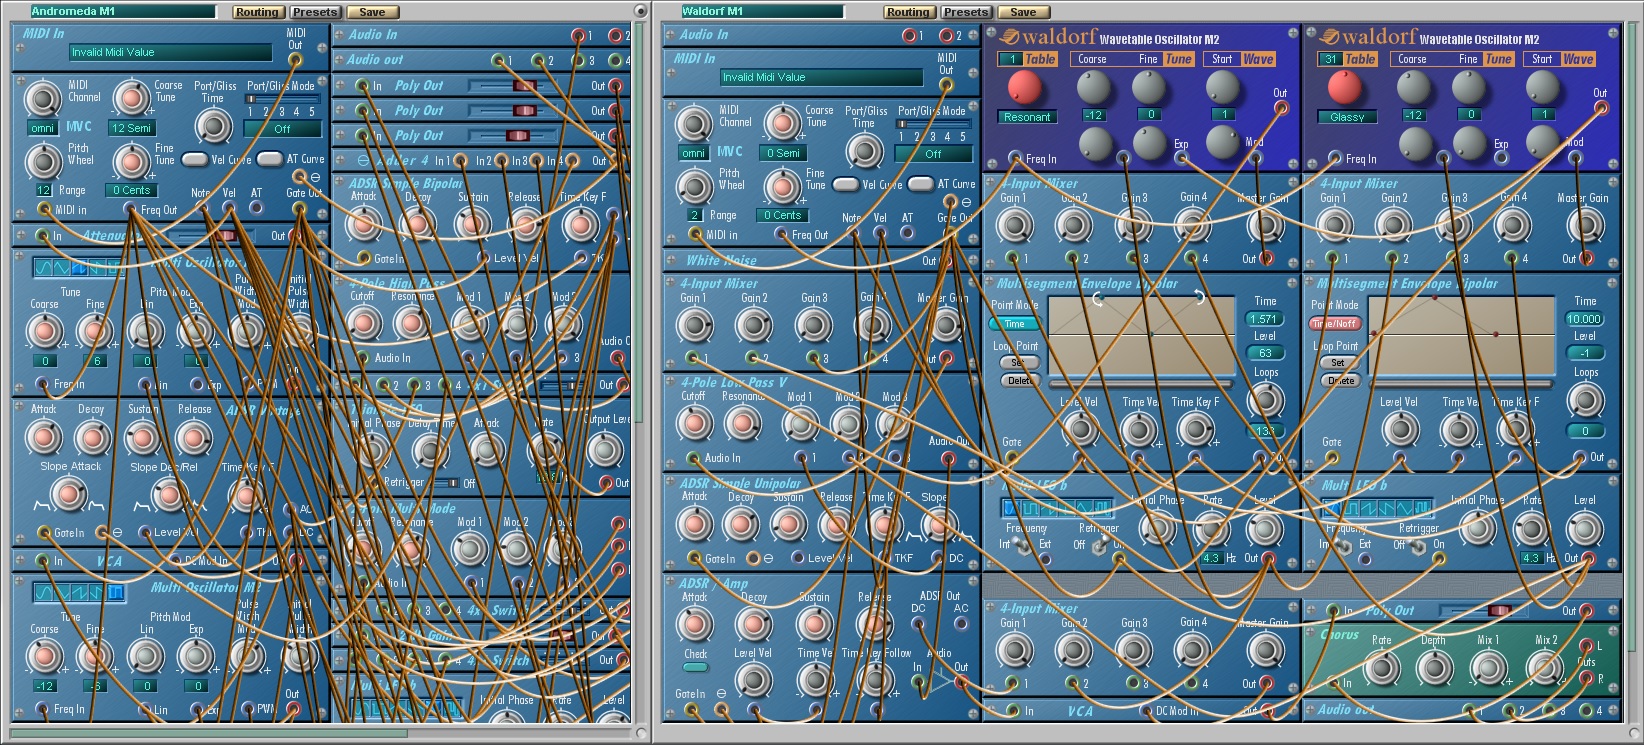Image resolution: width=1644 pixels, height=745 pixels.
Task: Flip Frequency Int/Ext switch on right Multi LFO b
Action: (1343, 545)
